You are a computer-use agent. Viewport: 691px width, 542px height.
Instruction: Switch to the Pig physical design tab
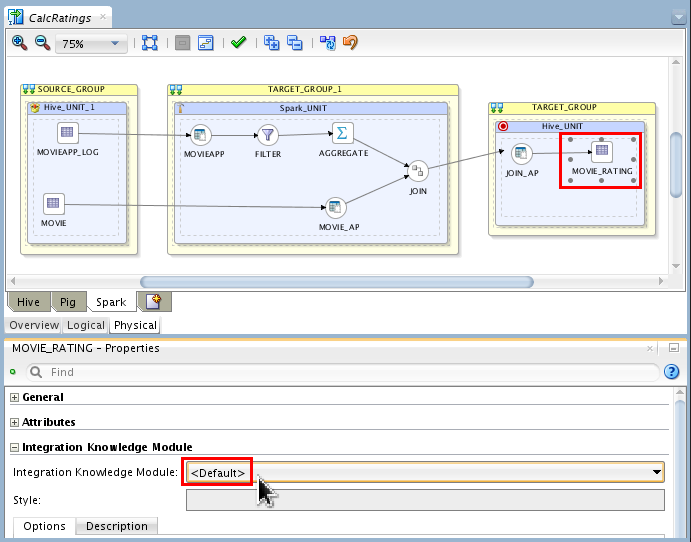tap(67, 302)
